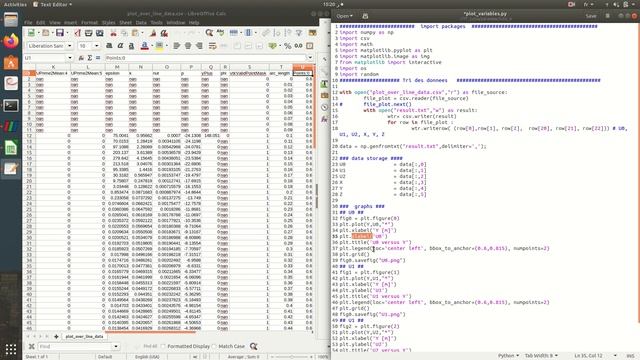Click the Activities button in top bar
Image resolution: width=640 pixels, height=360 pixels.
click(15, 4)
